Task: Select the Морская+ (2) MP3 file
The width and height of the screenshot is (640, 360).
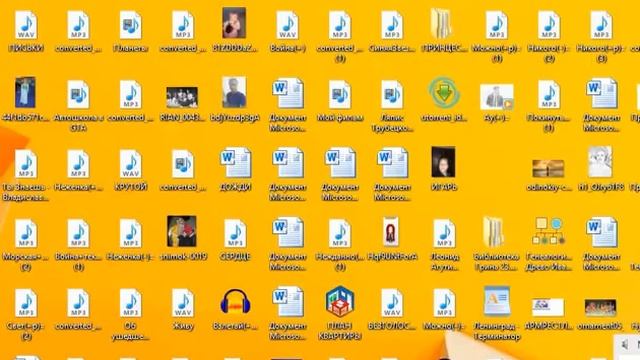Action: click(26, 233)
